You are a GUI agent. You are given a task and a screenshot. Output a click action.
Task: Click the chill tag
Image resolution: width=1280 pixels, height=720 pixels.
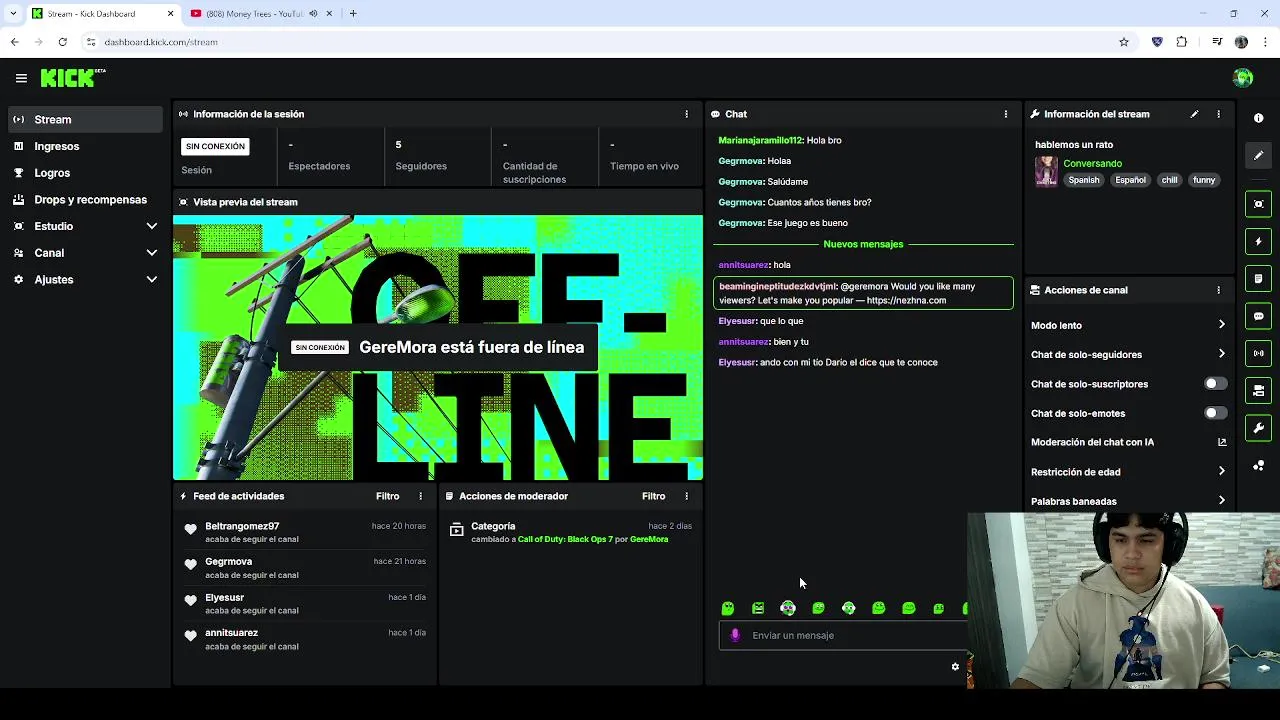tap(1169, 180)
